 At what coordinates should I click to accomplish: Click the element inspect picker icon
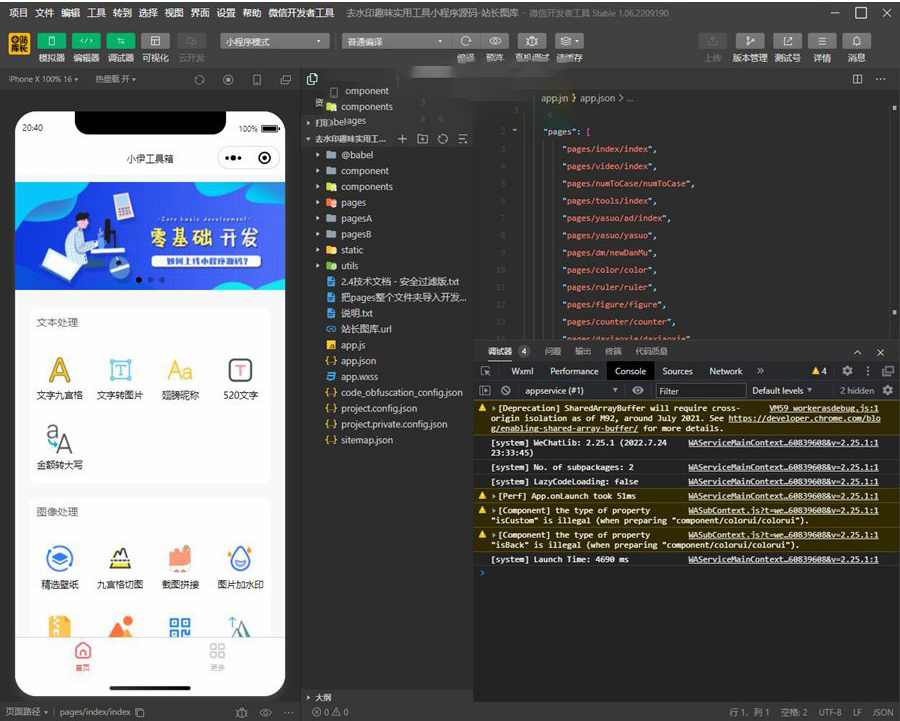pos(486,371)
